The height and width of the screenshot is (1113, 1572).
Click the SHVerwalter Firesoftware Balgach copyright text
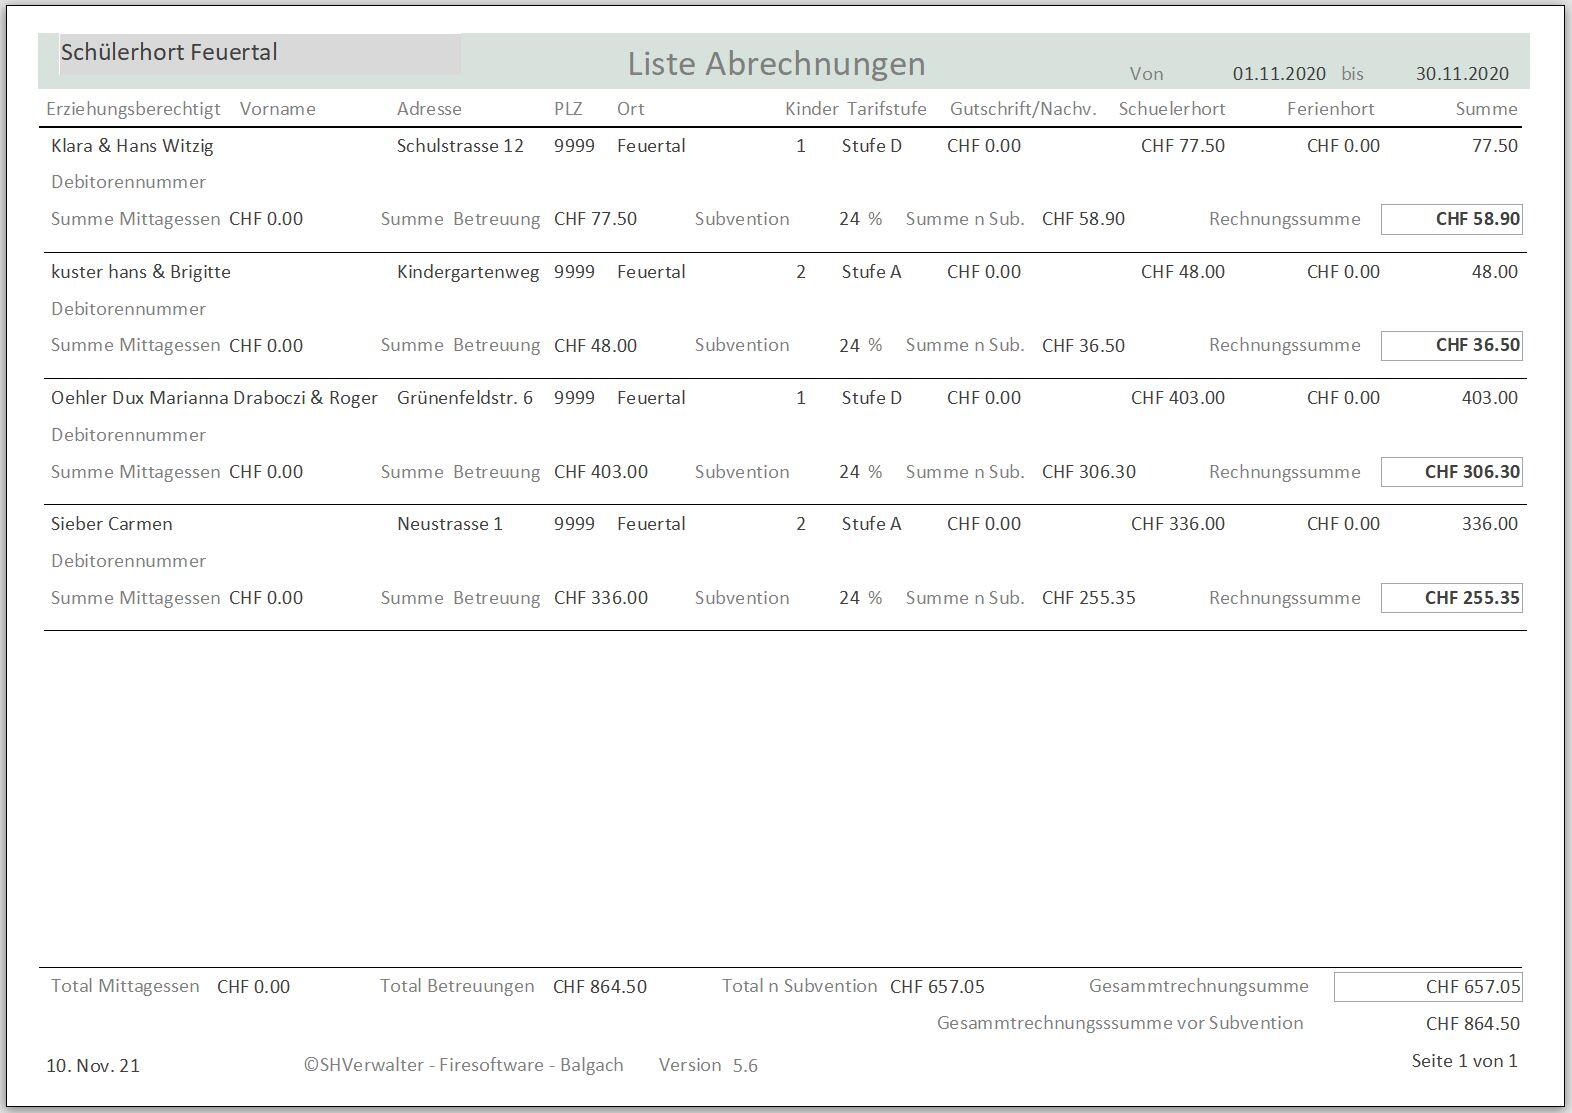click(x=464, y=1065)
